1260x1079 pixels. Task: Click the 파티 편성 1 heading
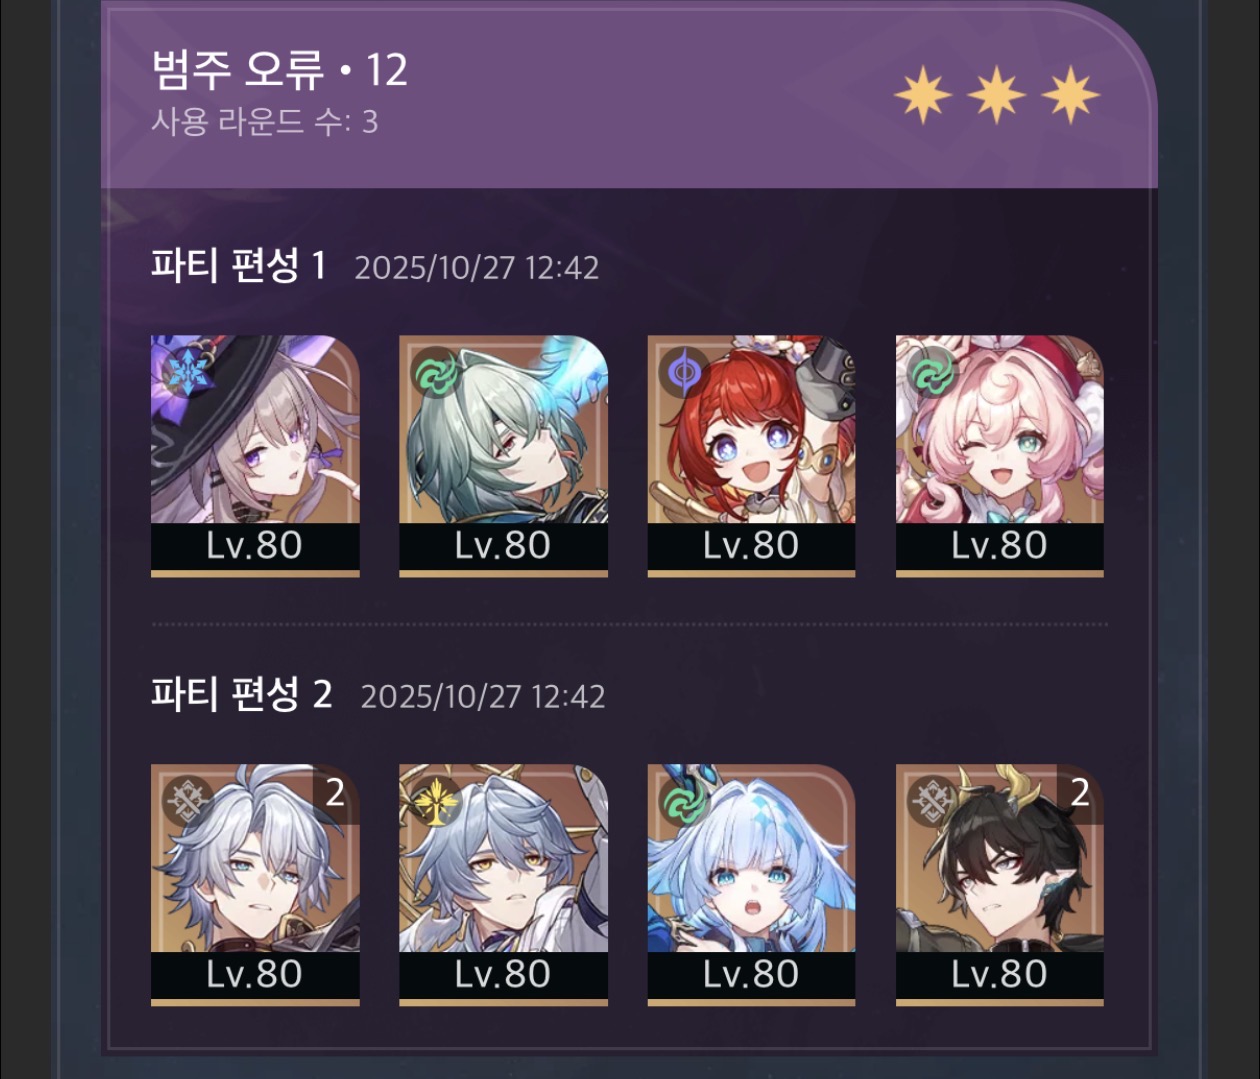click(239, 266)
